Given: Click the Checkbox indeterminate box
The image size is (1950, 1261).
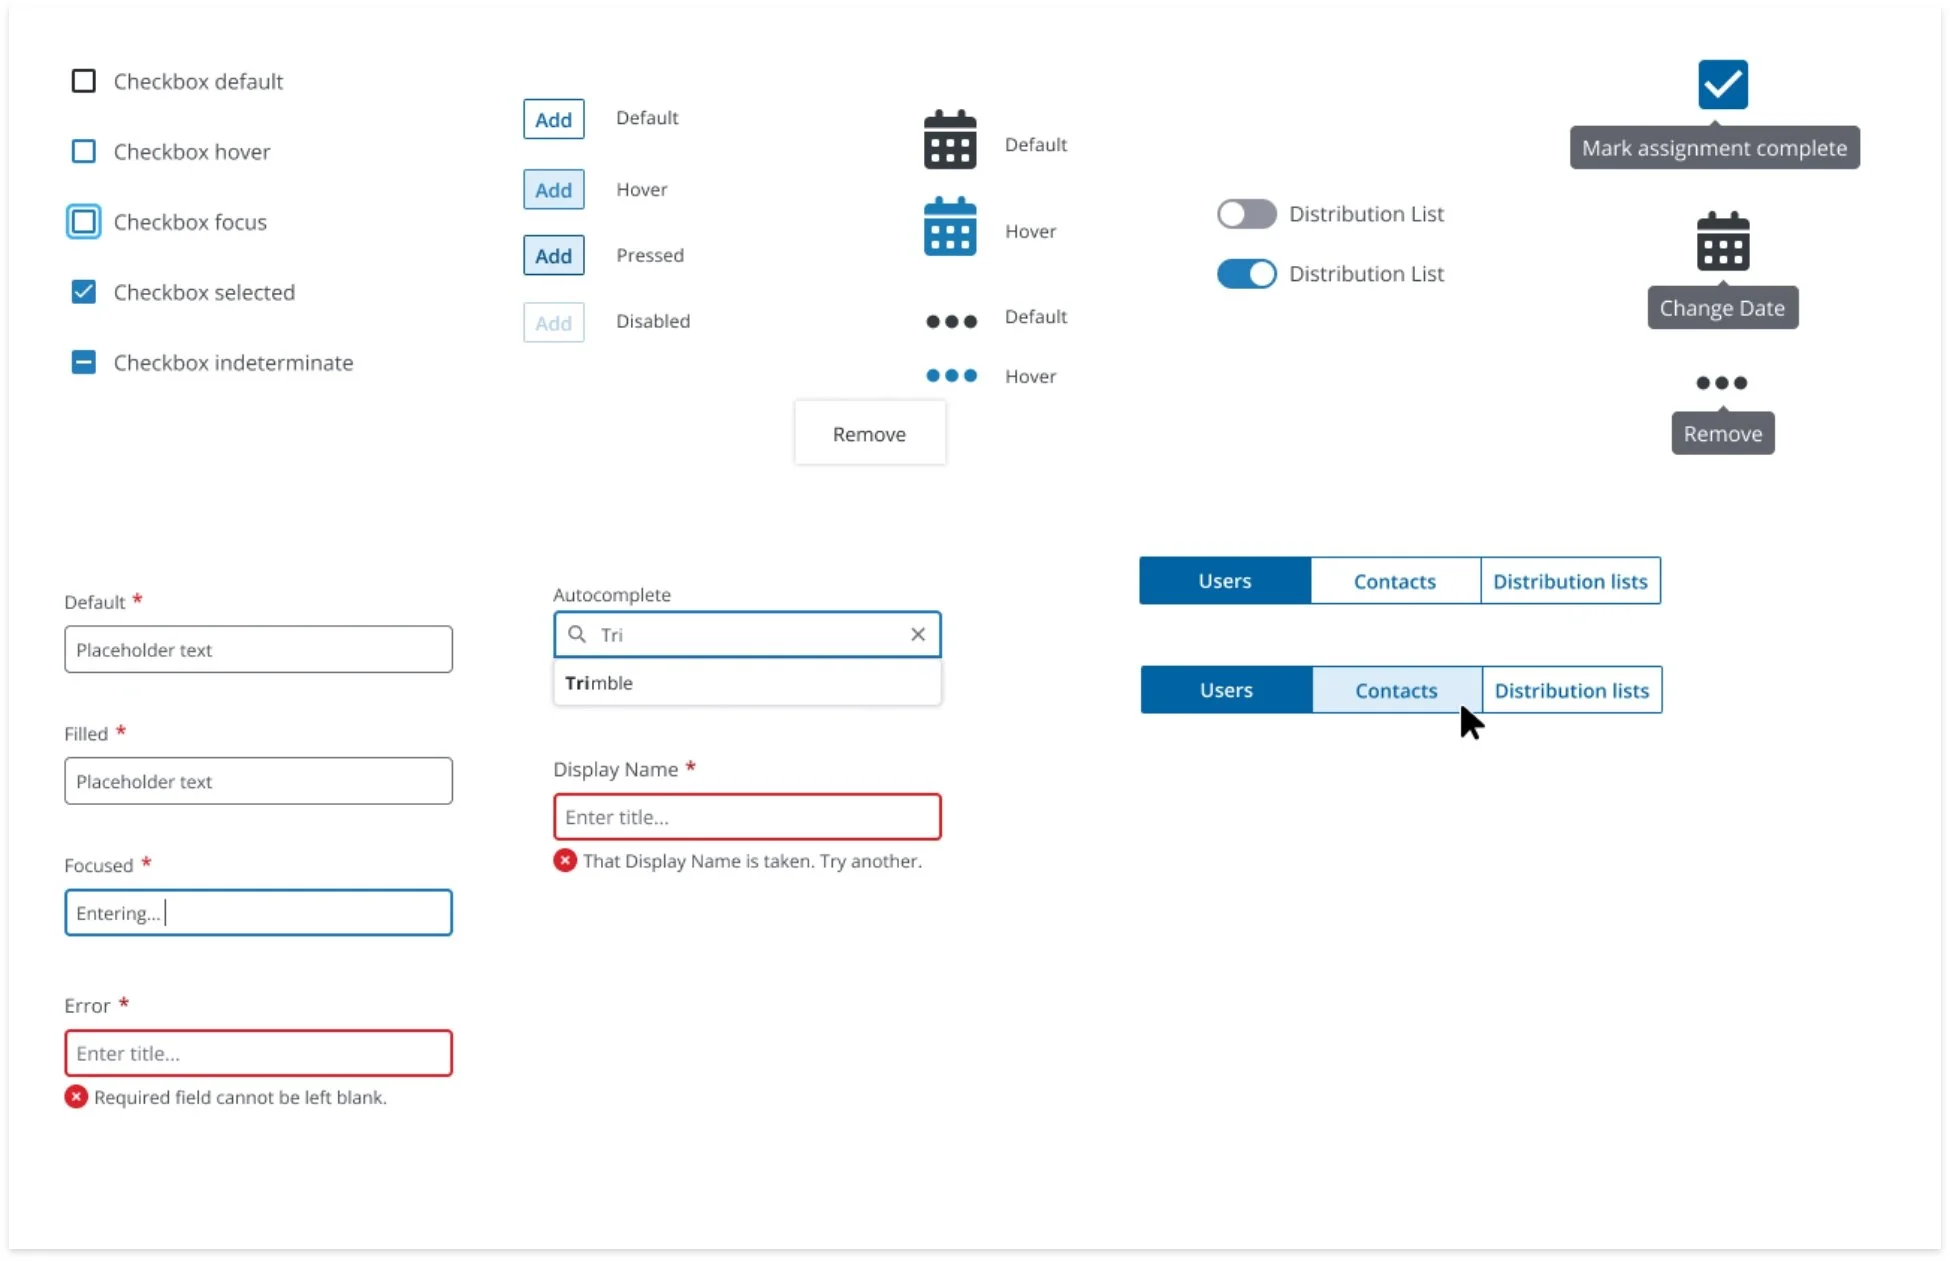Looking at the screenshot, I should [x=84, y=362].
